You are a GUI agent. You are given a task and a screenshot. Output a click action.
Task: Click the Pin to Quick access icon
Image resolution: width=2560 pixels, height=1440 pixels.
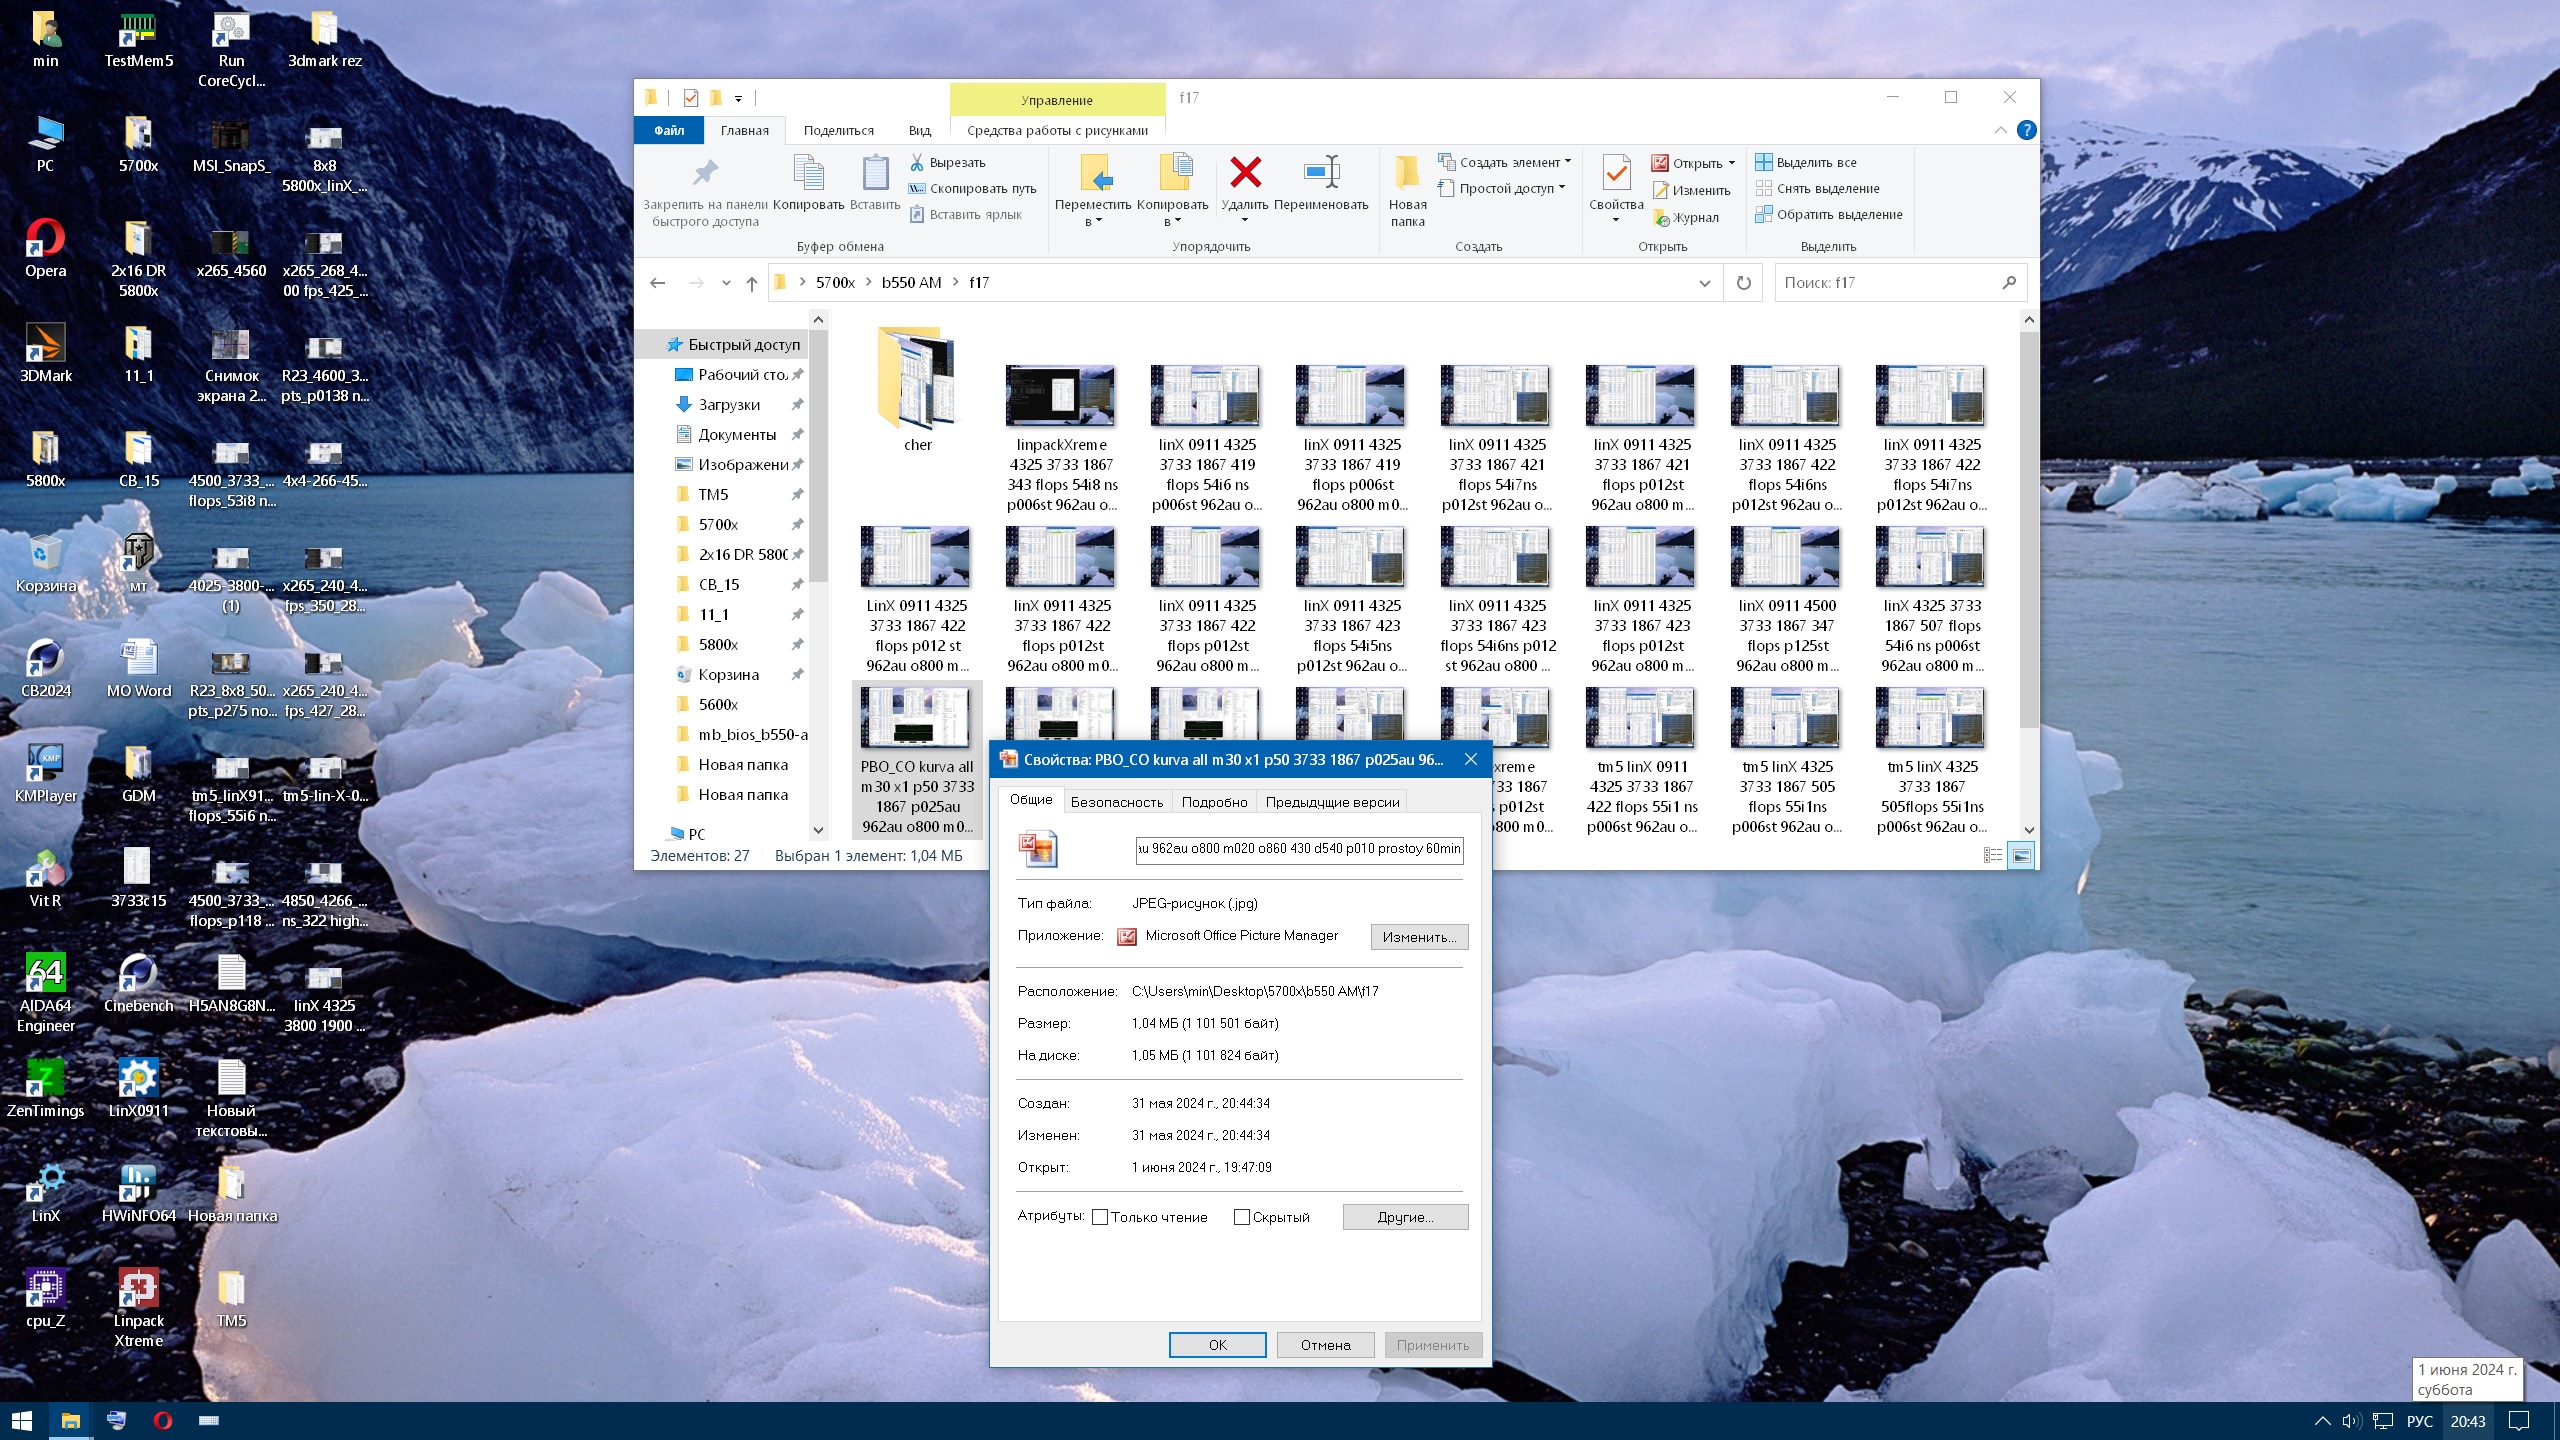click(x=705, y=174)
